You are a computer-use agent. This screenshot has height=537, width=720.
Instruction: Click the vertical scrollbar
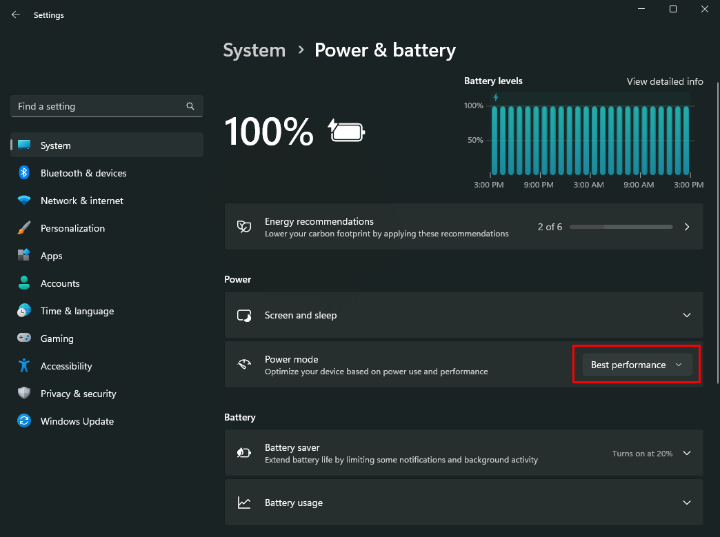pos(718,231)
